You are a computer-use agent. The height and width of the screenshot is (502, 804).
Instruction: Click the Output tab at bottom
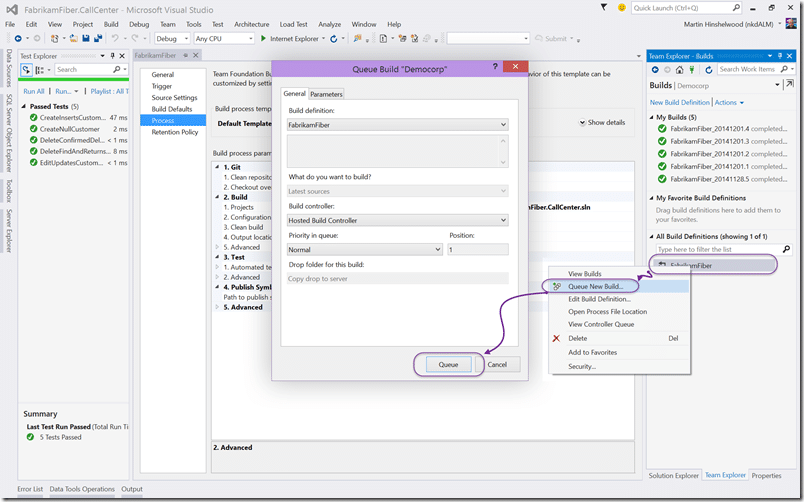pos(132,489)
